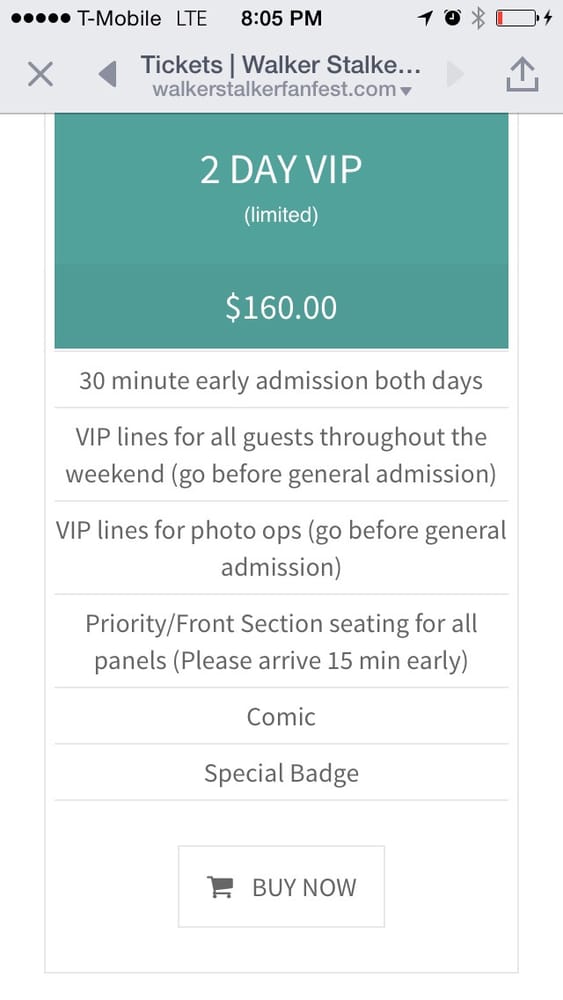Tap the Comic perk row
Screen dimensions: 563x1000
(281, 716)
